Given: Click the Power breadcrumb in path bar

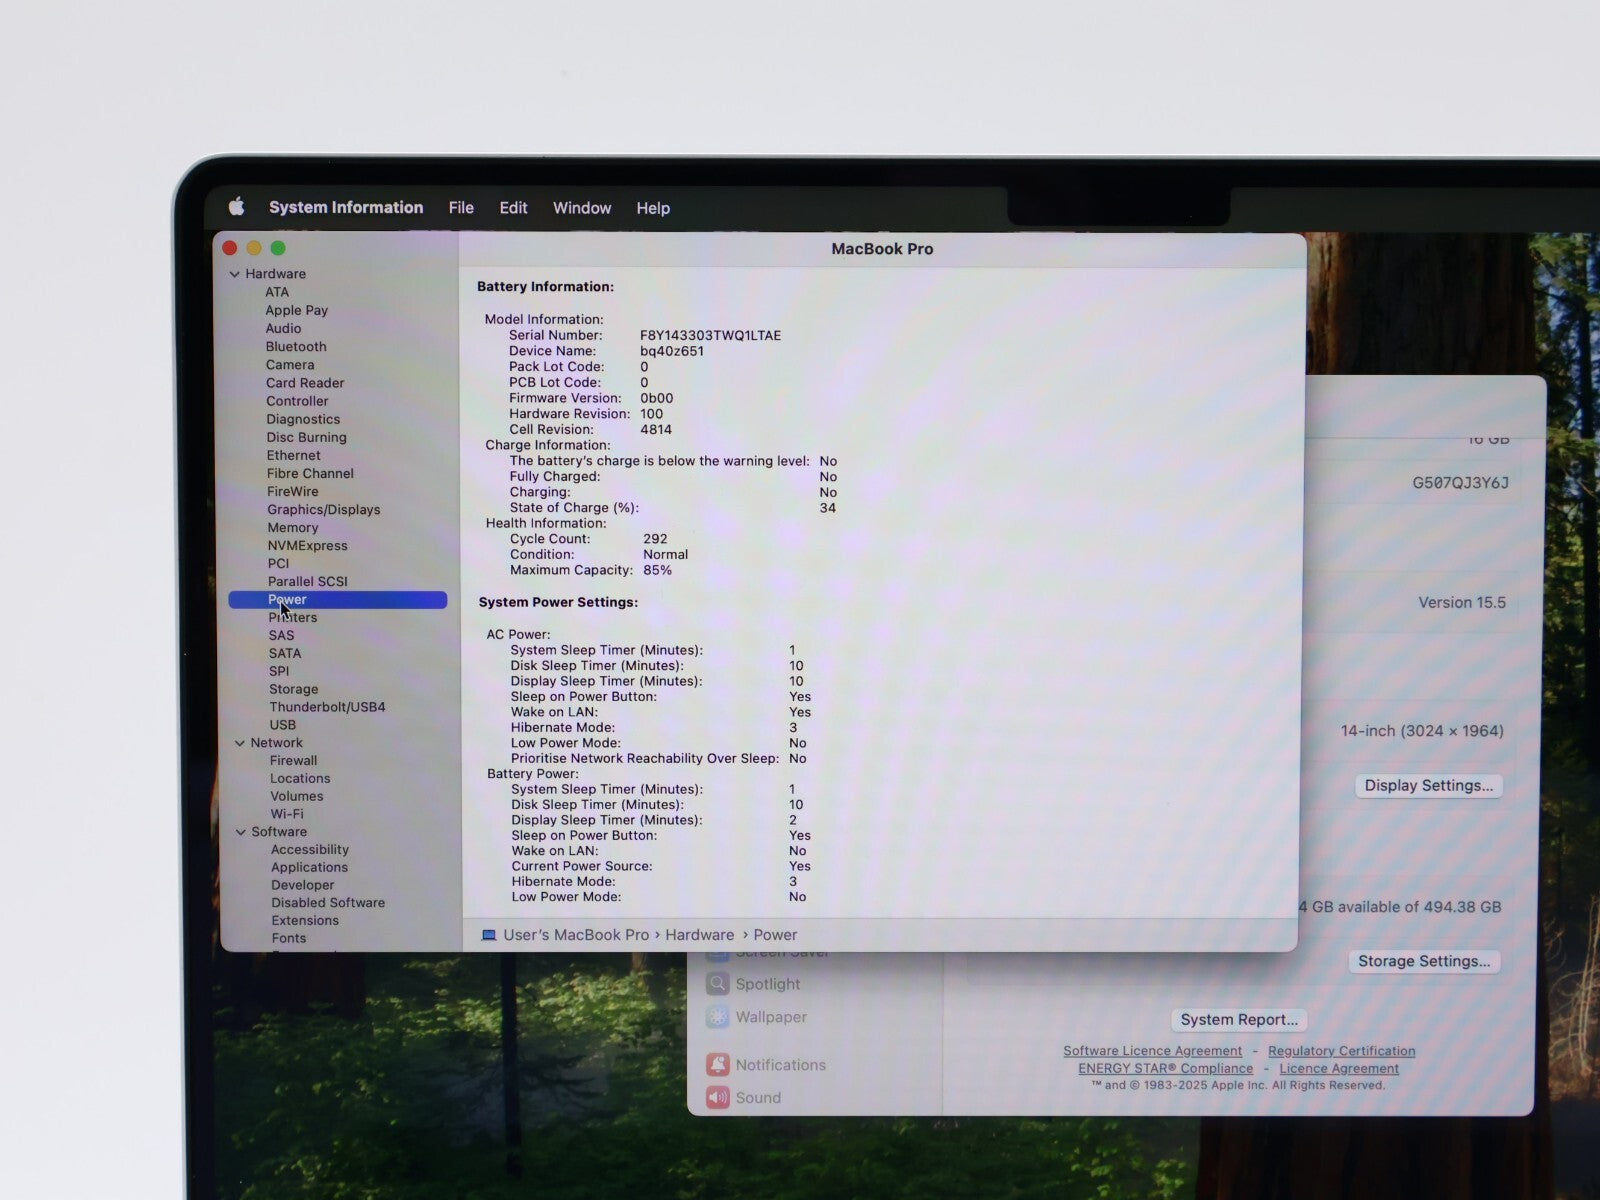Looking at the screenshot, I should tap(775, 935).
